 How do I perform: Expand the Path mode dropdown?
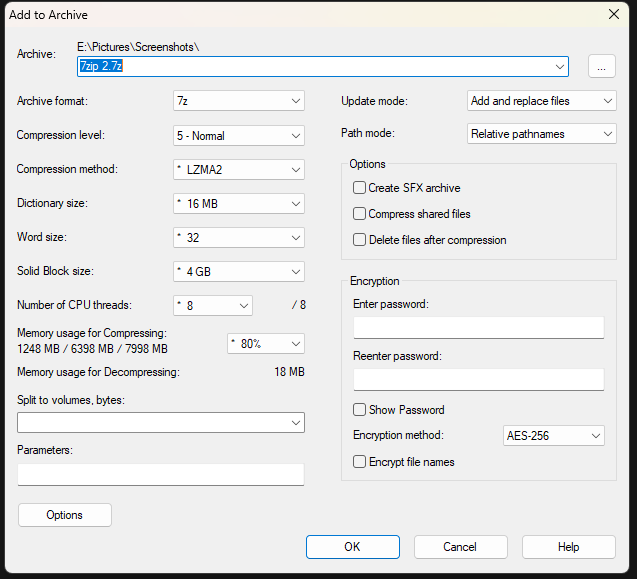(x=541, y=134)
